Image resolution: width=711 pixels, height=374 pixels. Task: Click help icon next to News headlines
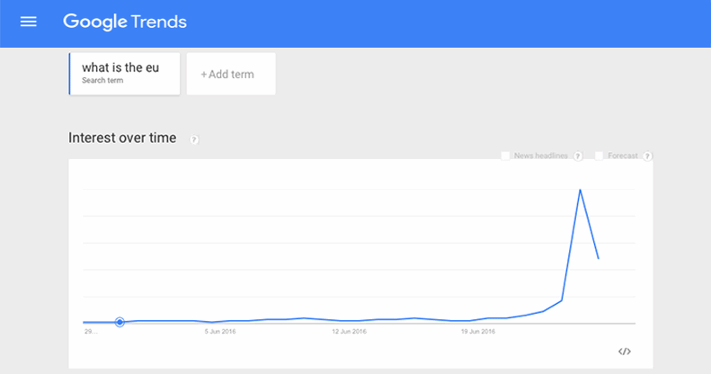578,156
